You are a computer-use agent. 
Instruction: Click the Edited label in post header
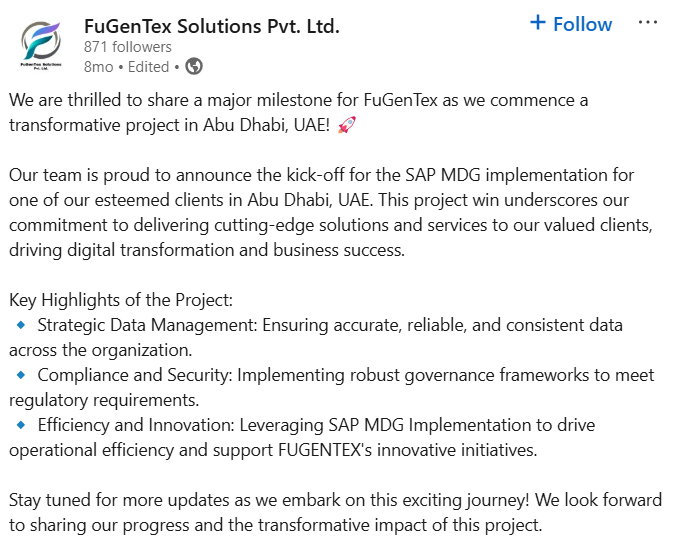(x=148, y=67)
